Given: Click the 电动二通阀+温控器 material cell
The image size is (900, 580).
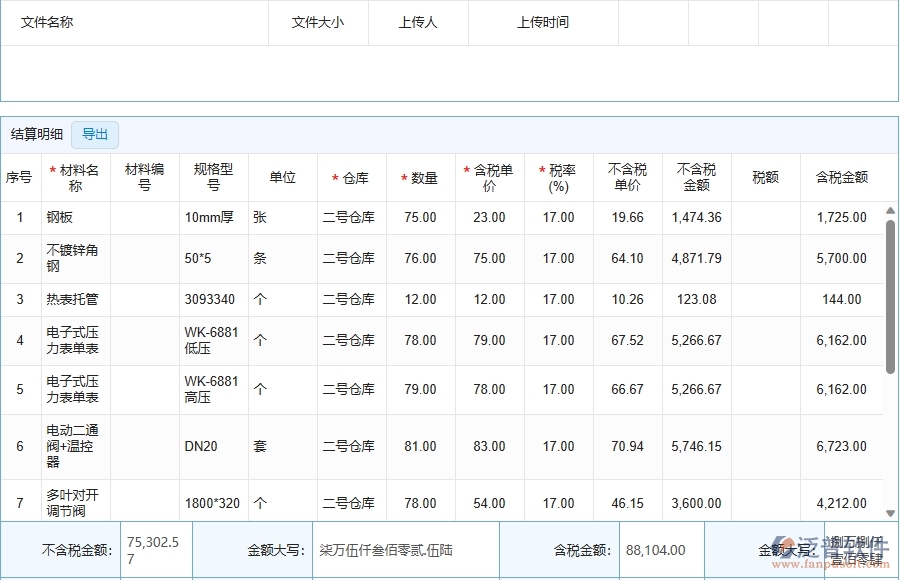Looking at the screenshot, I should coord(74,446).
